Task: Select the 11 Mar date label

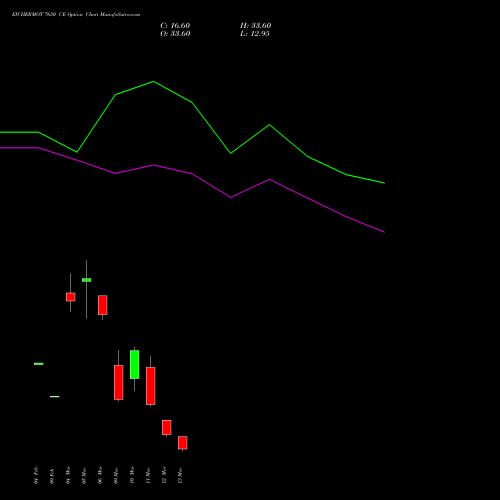Action: [148, 475]
